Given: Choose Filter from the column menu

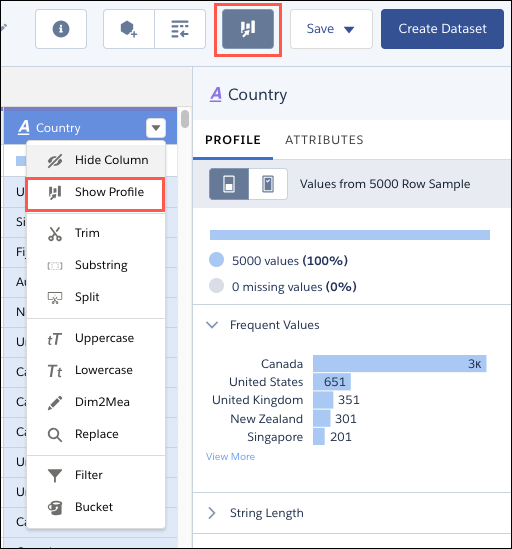Looking at the screenshot, I should tap(96, 475).
